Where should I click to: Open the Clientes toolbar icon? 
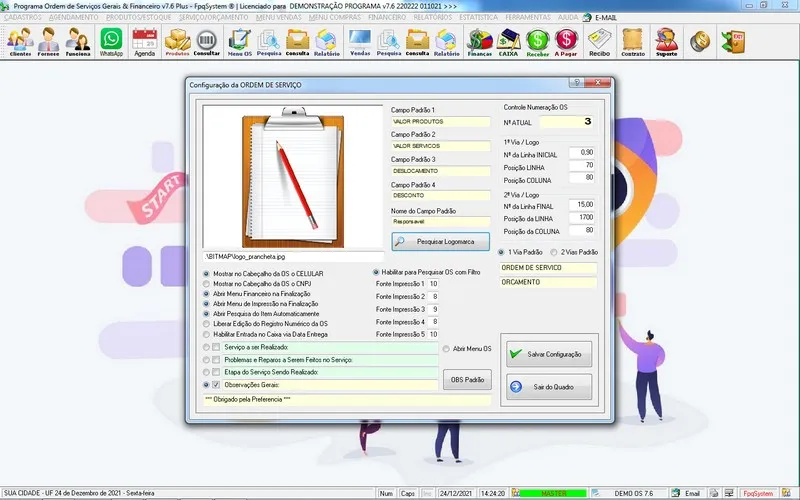(20, 42)
